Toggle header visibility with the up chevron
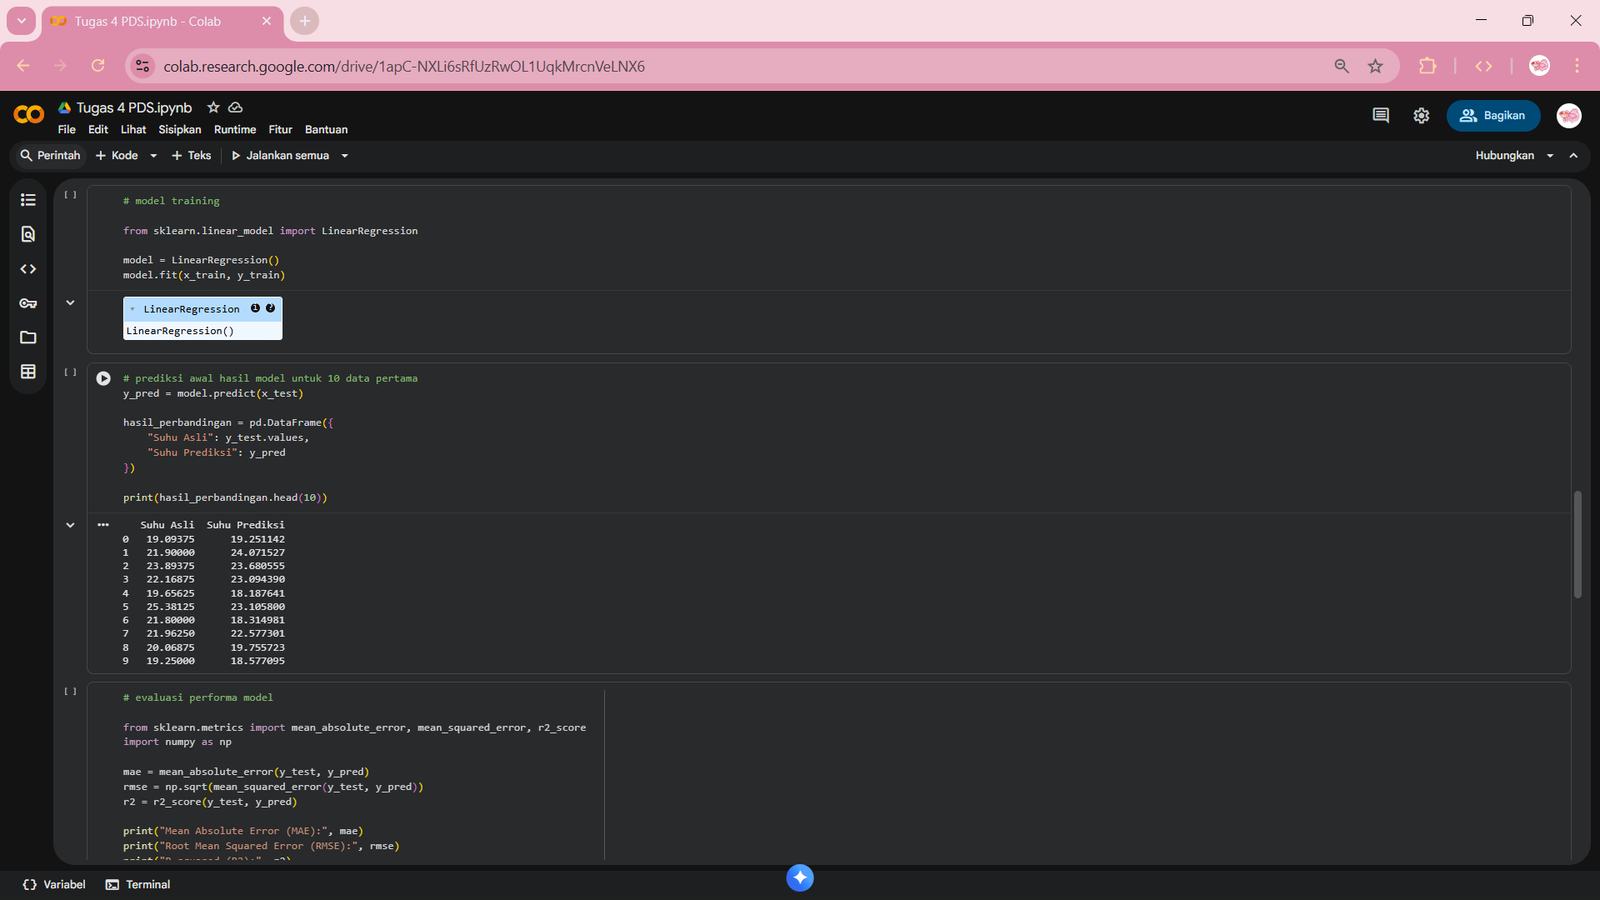 [1573, 156]
